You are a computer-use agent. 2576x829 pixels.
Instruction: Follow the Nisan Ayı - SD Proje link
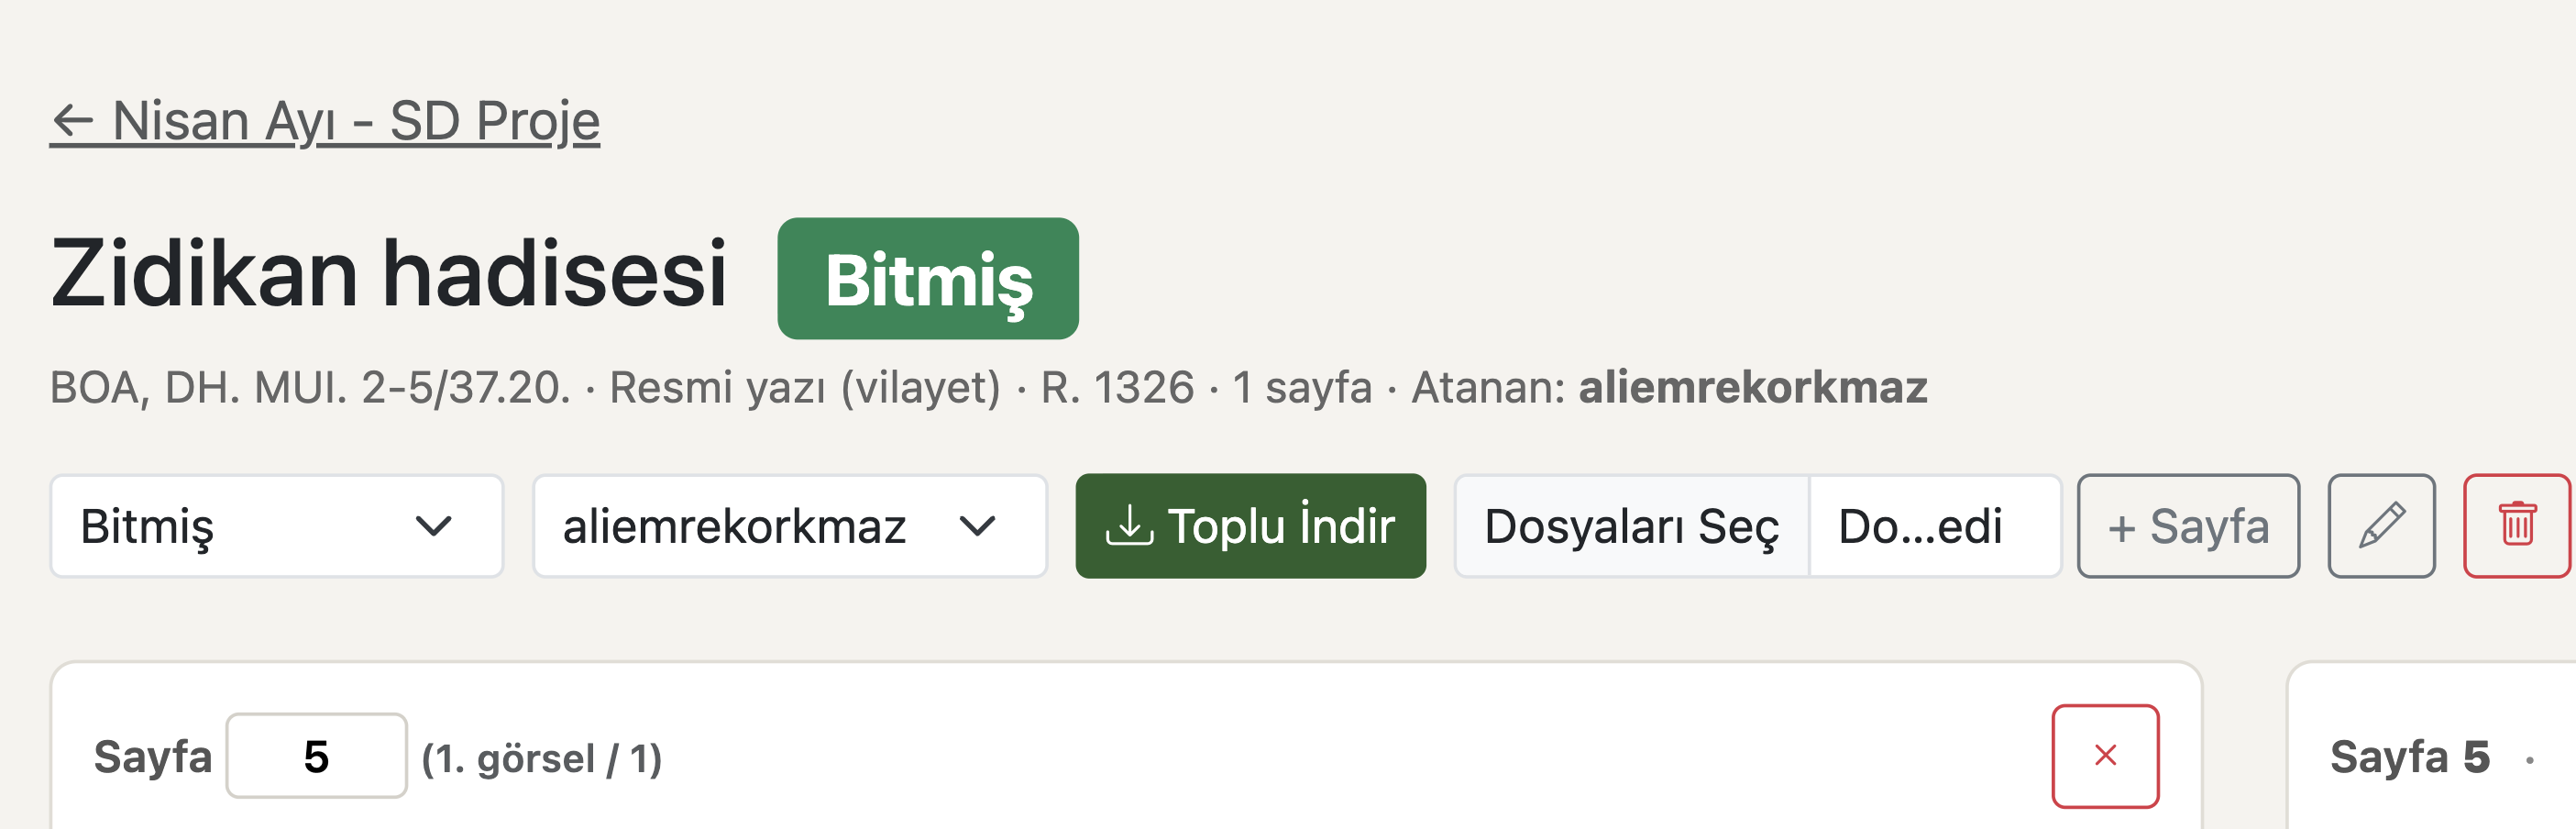(325, 119)
